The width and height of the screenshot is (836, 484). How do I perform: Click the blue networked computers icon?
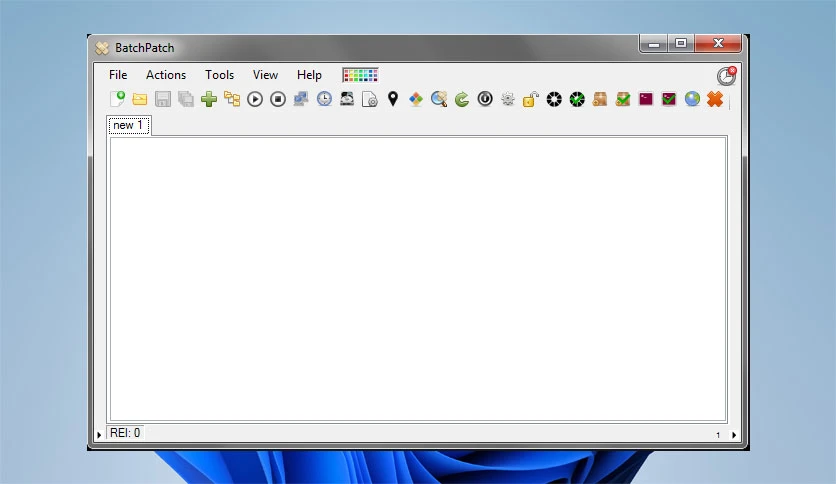pos(301,99)
